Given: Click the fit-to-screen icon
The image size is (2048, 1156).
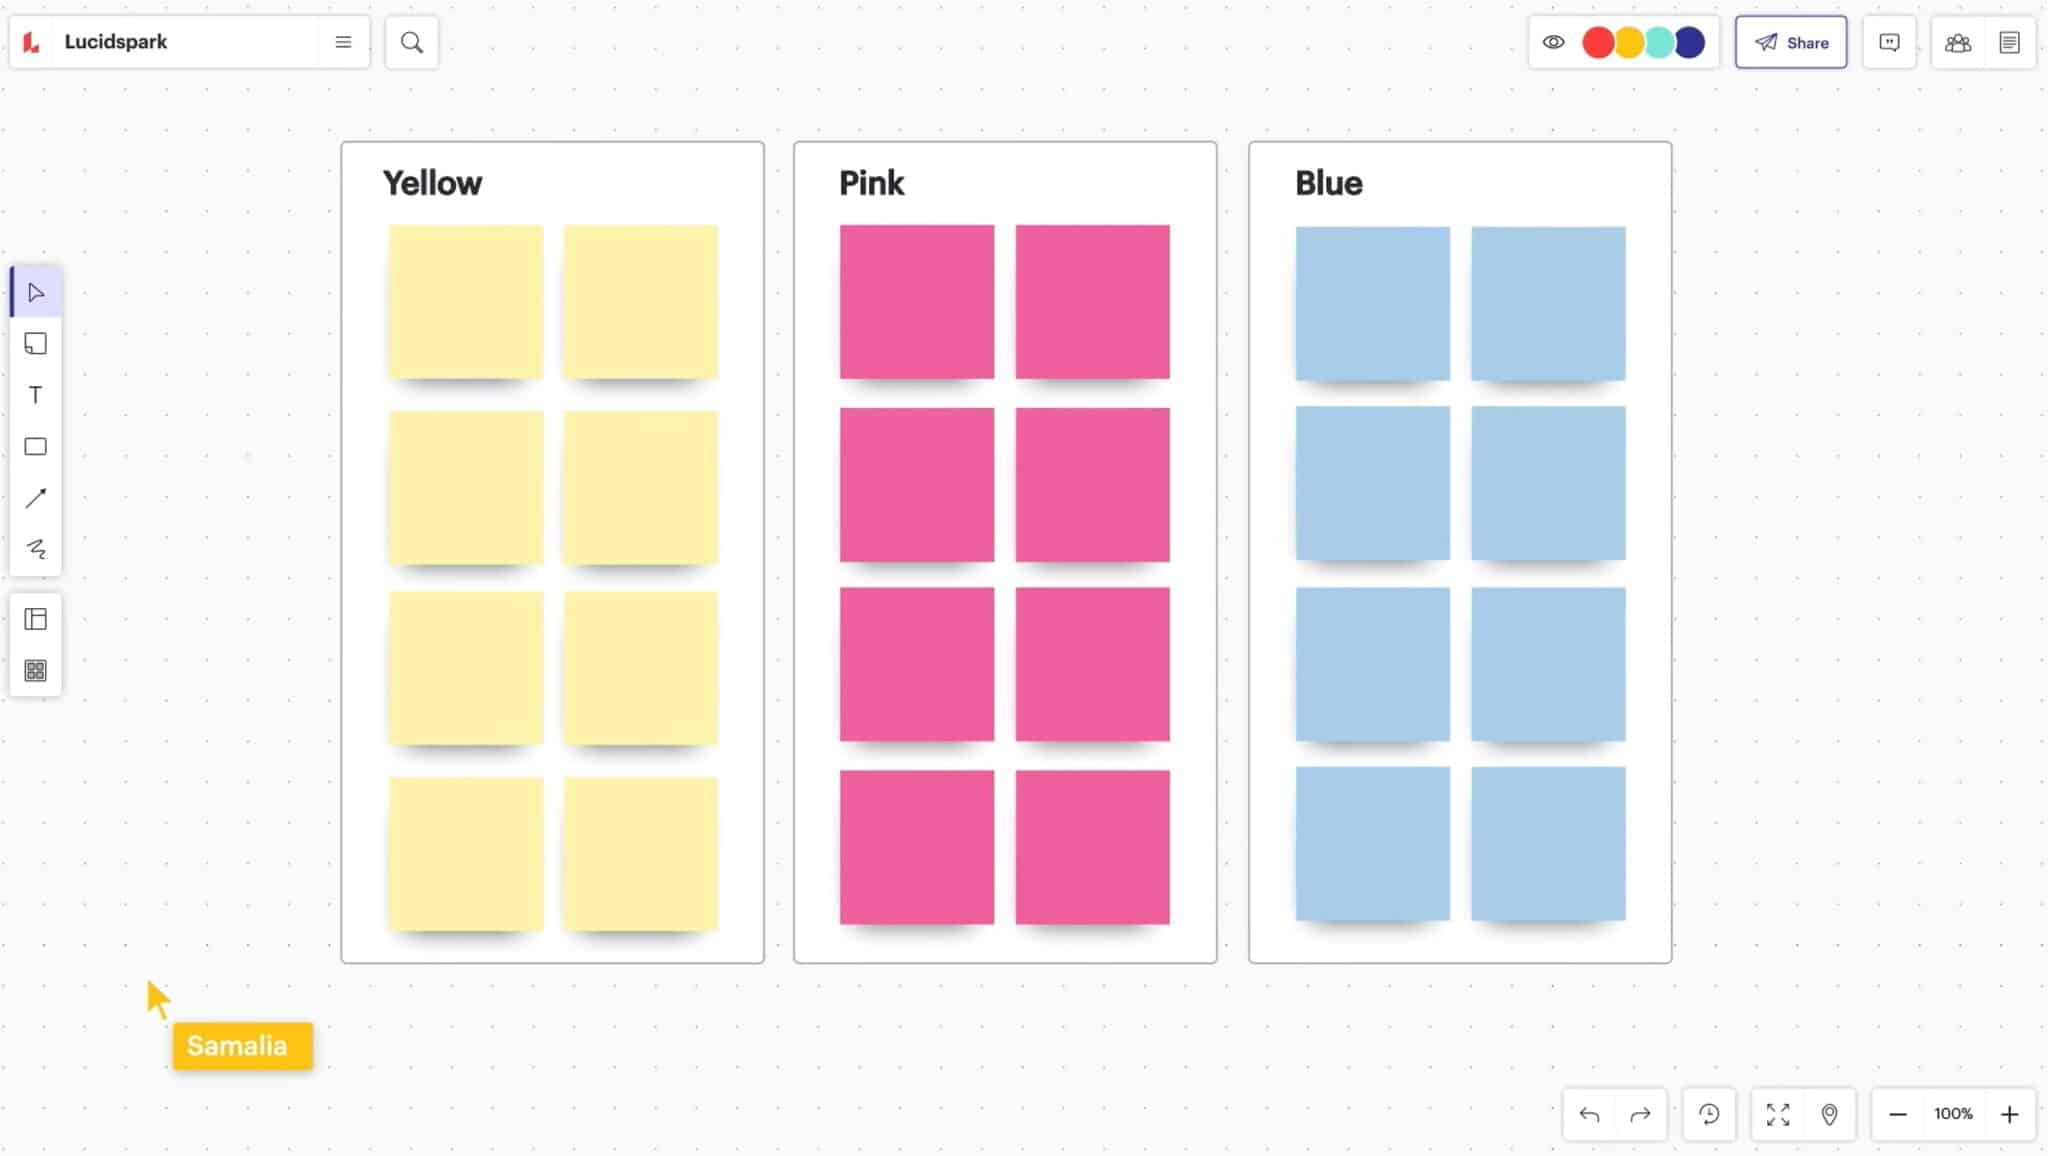Looking at the screenshot, I should click(1778, 1114).
